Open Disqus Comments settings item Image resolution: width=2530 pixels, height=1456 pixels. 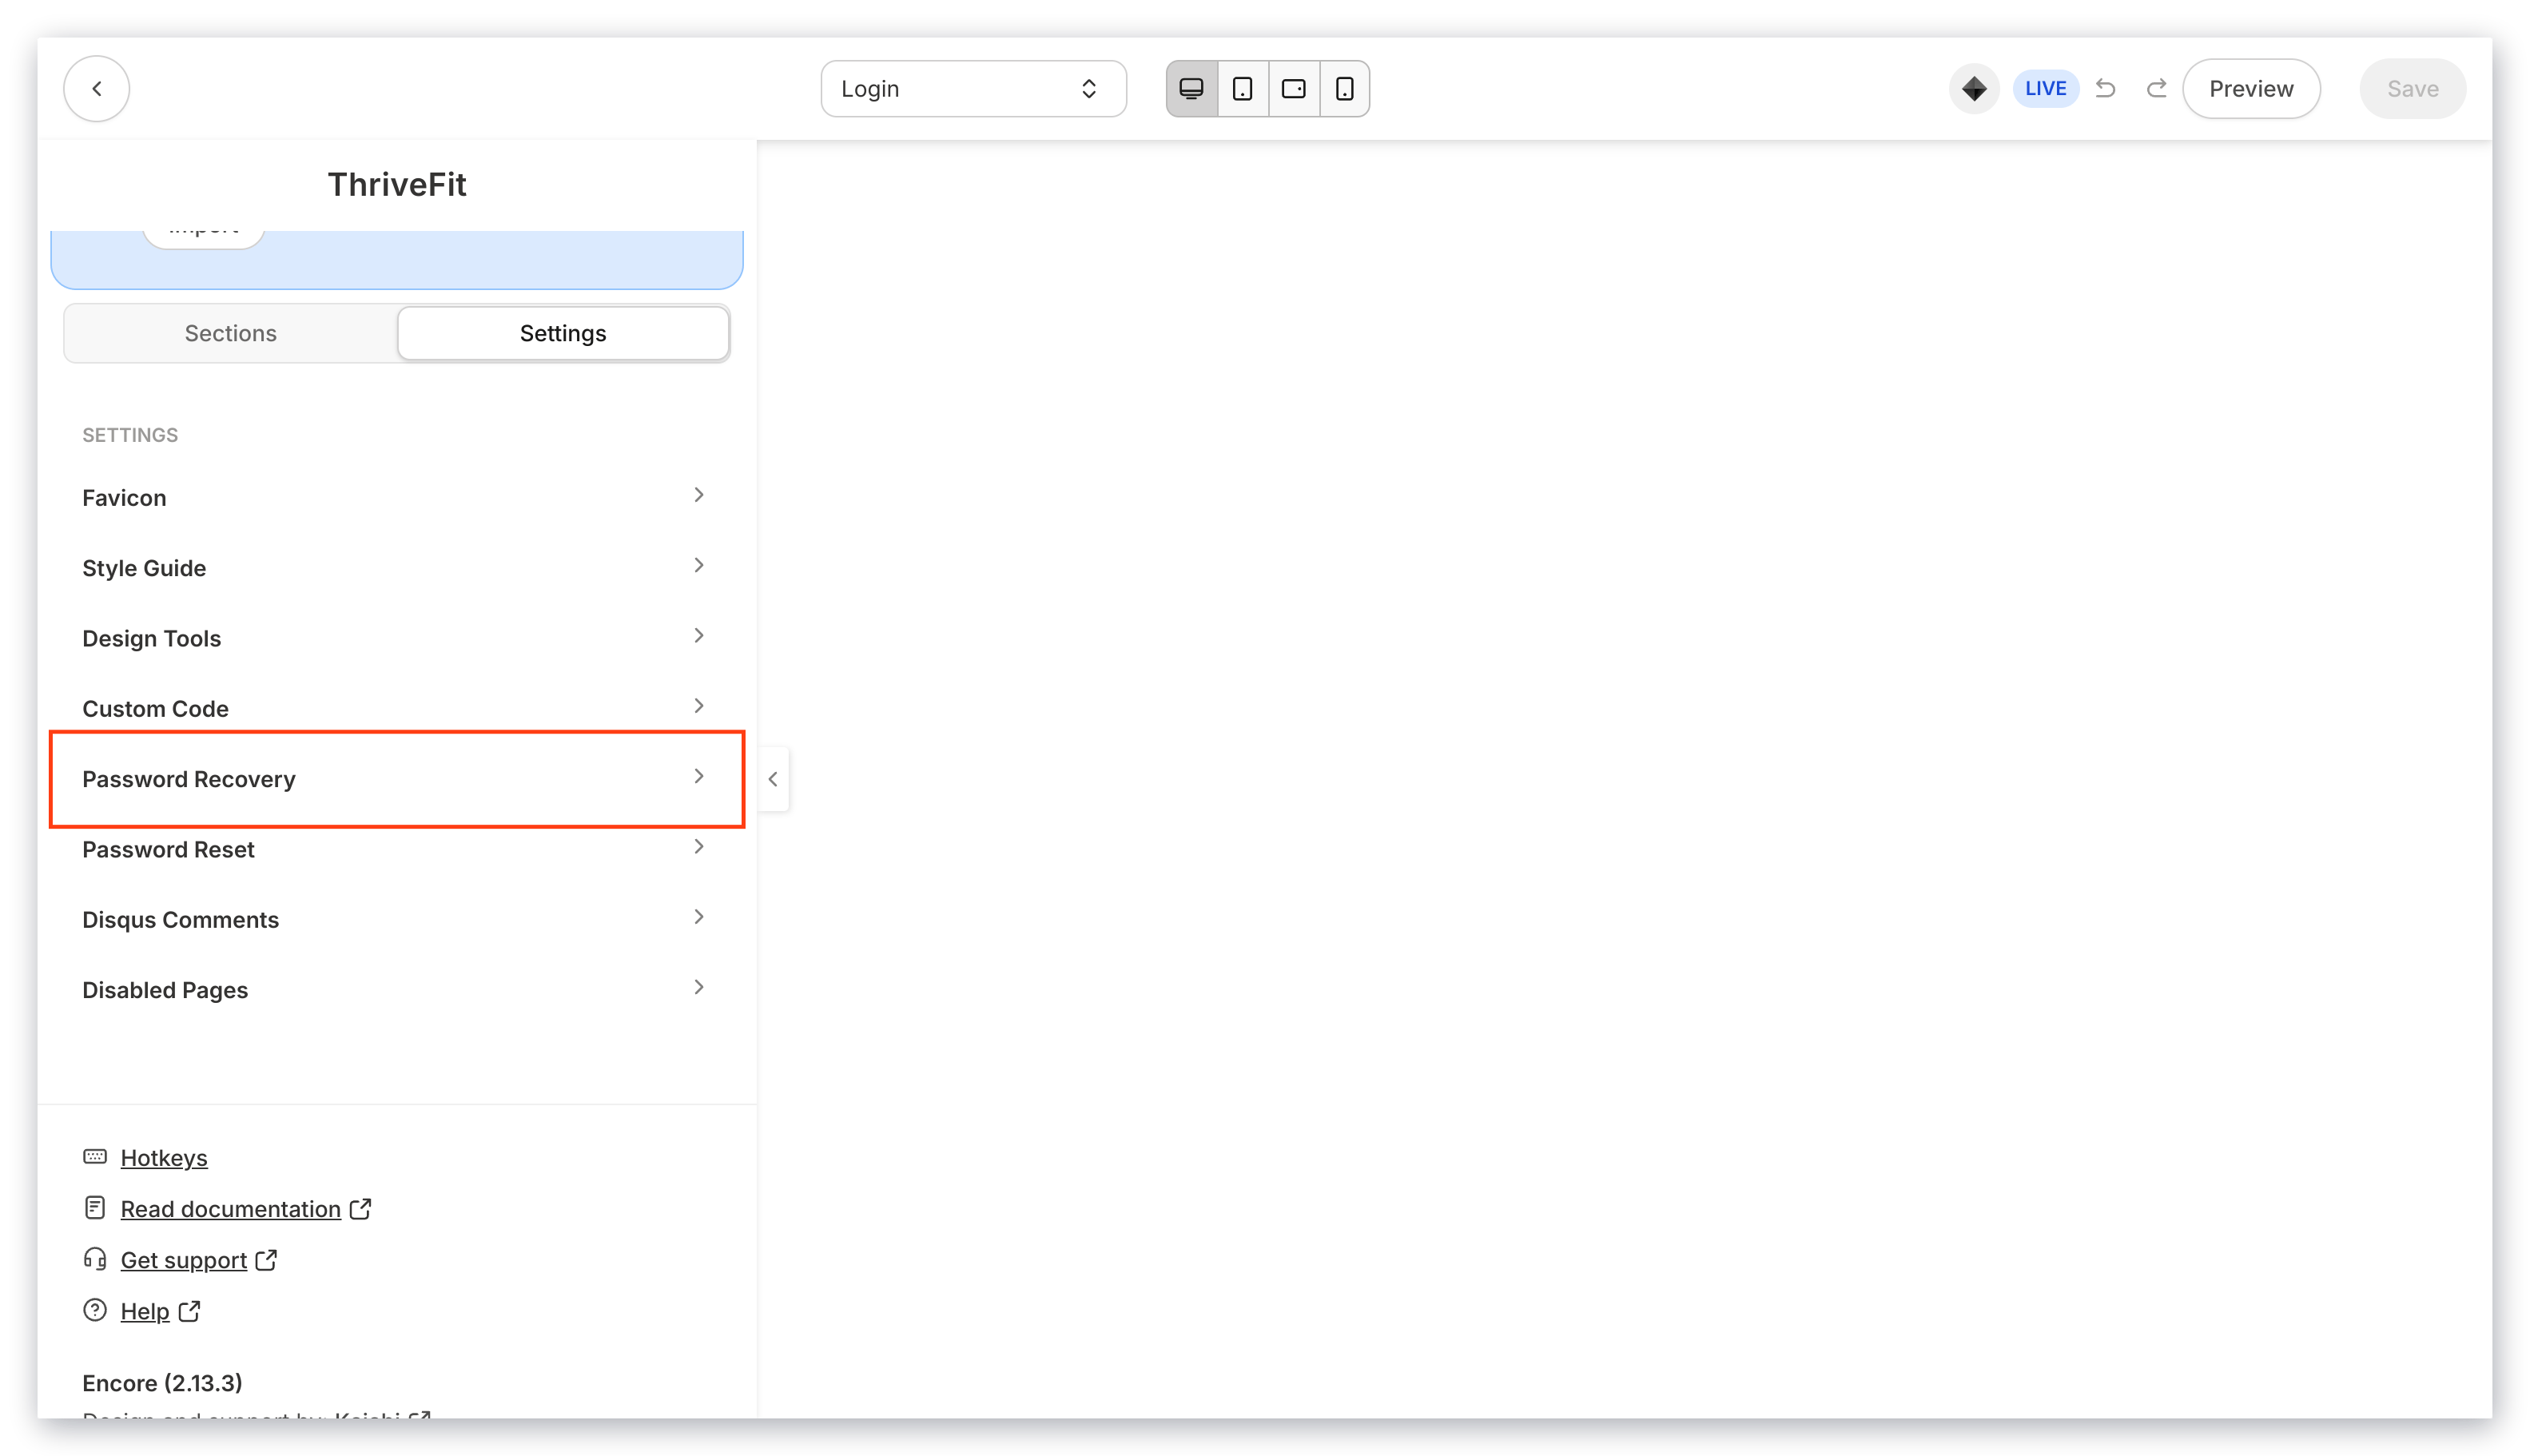coord(397,920)
